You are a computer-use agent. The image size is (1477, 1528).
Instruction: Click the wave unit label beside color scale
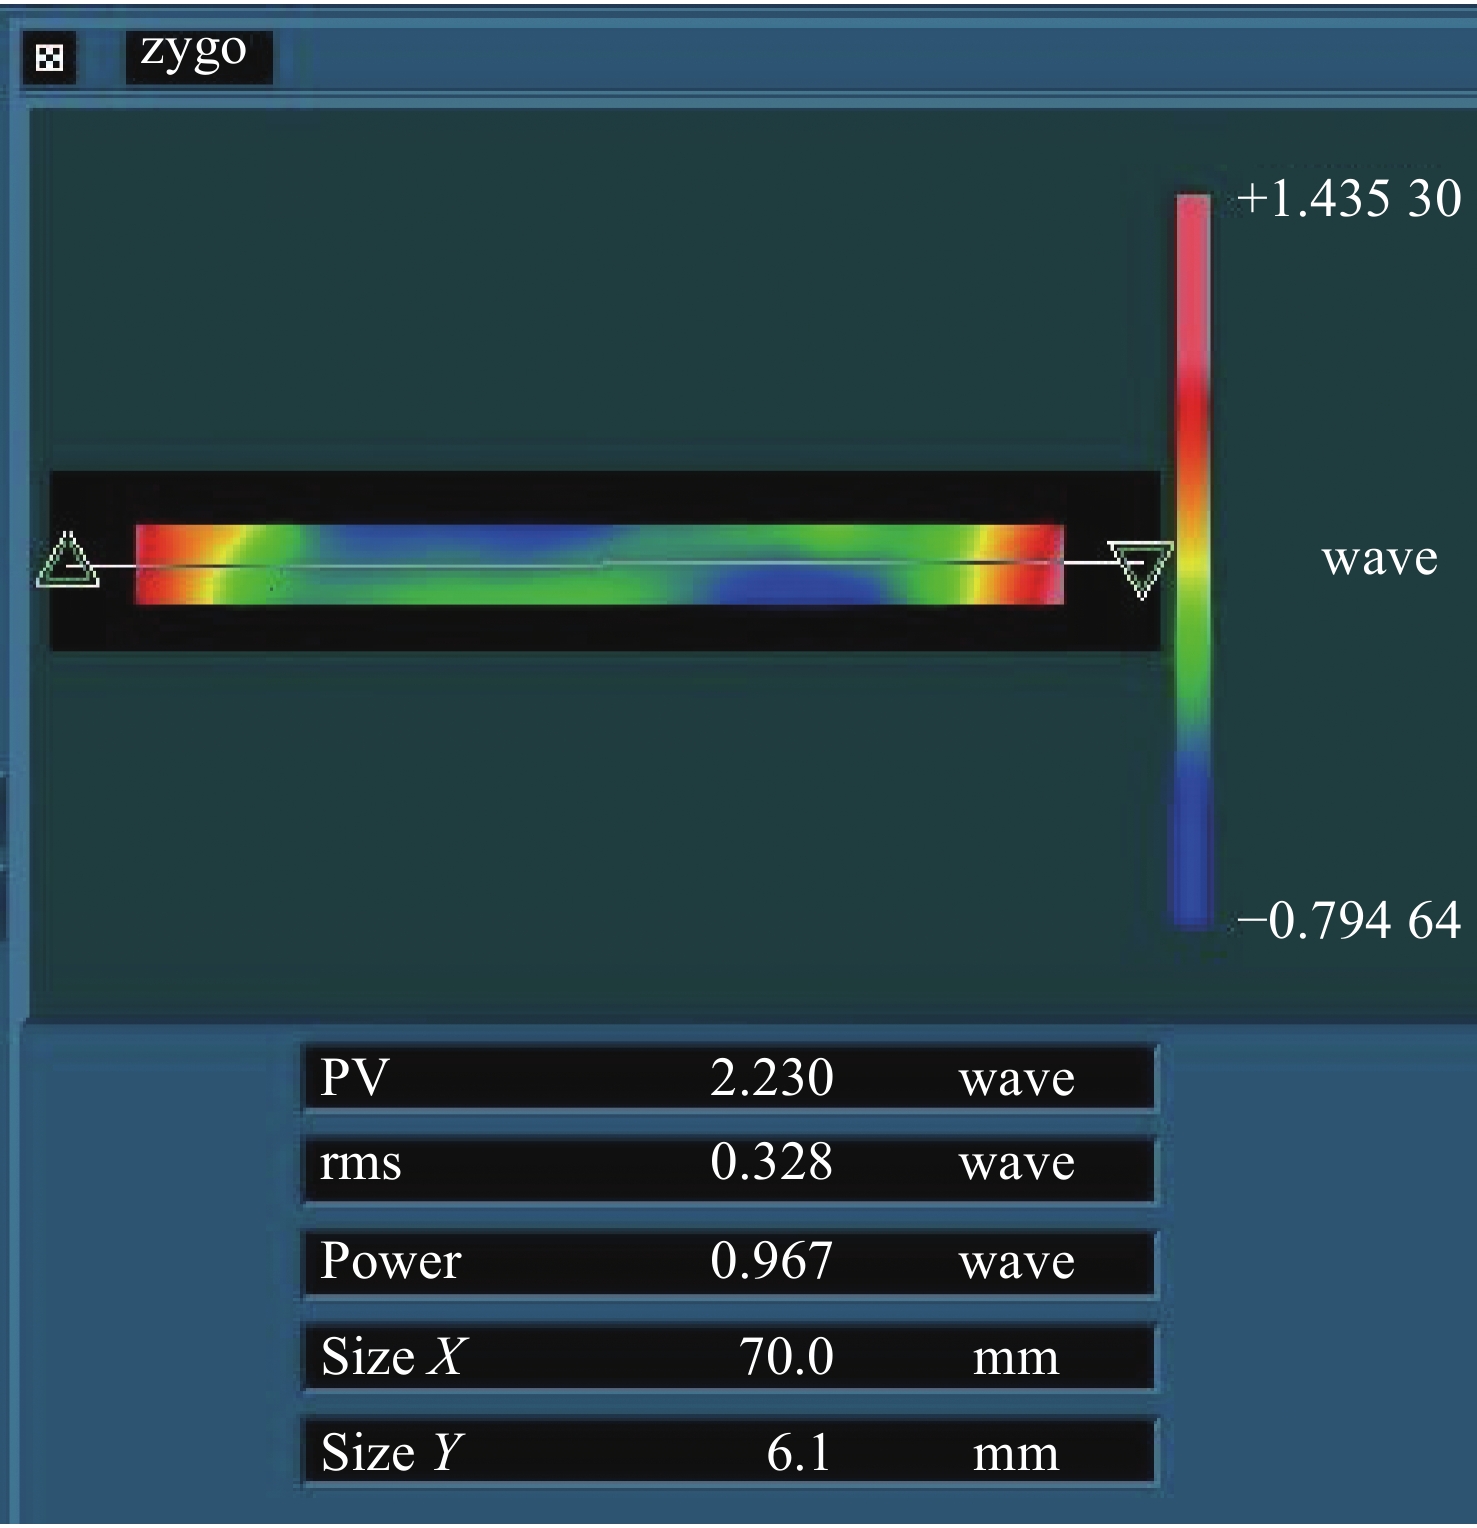[1380, 558]
